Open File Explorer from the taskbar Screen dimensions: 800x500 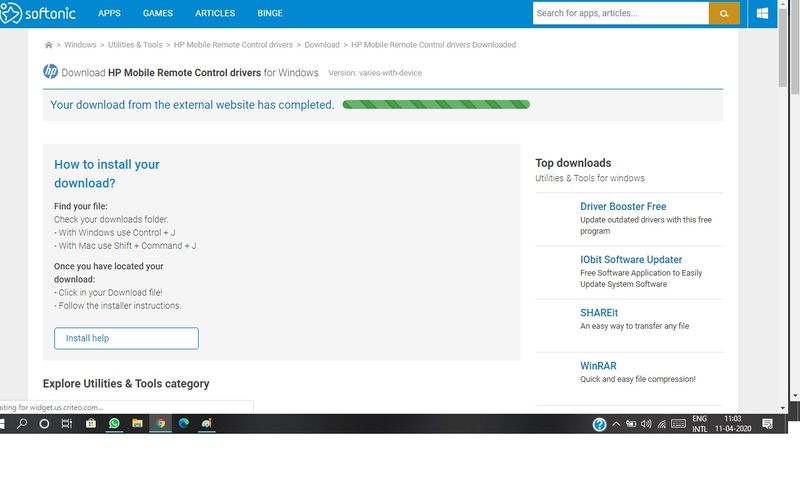pos(137,423)
